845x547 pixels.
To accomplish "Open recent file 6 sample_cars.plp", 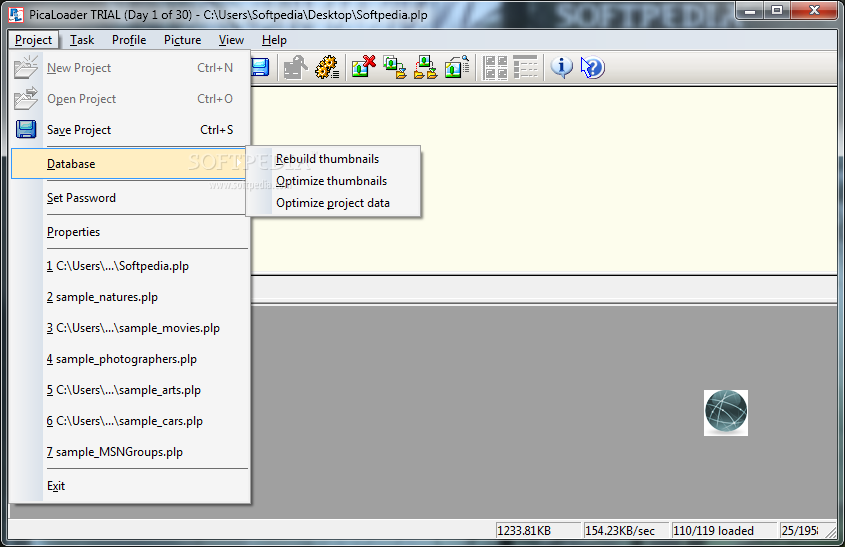I will [x=130, y=421].
